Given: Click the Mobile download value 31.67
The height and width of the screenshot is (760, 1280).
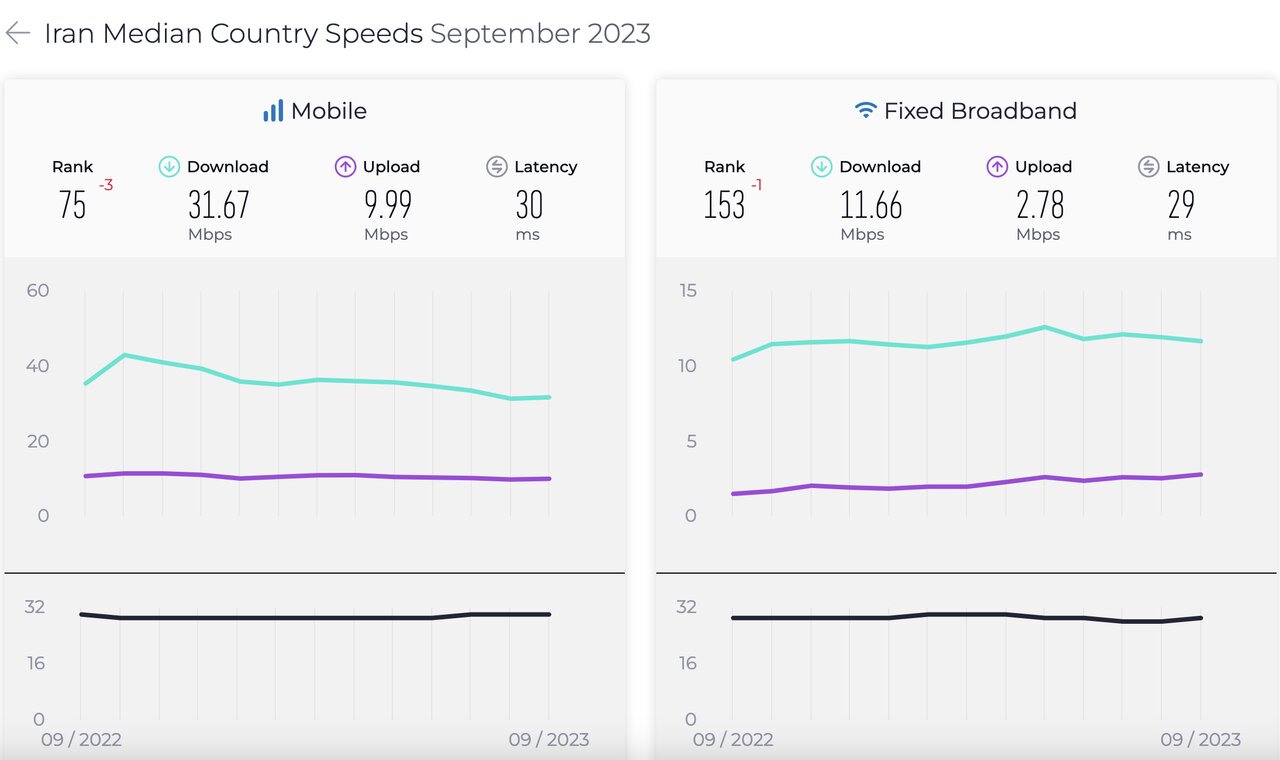Looking at the screenshot, I should (x=218, y=205).
